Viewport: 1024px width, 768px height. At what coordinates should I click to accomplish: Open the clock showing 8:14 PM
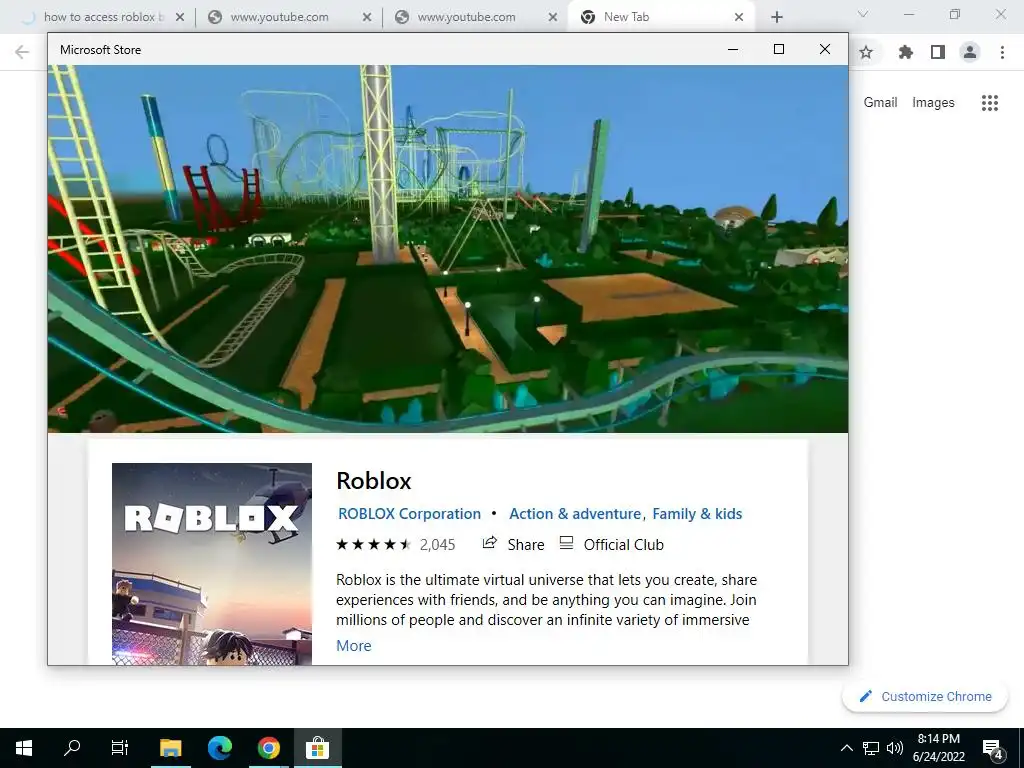pos(939,748)
